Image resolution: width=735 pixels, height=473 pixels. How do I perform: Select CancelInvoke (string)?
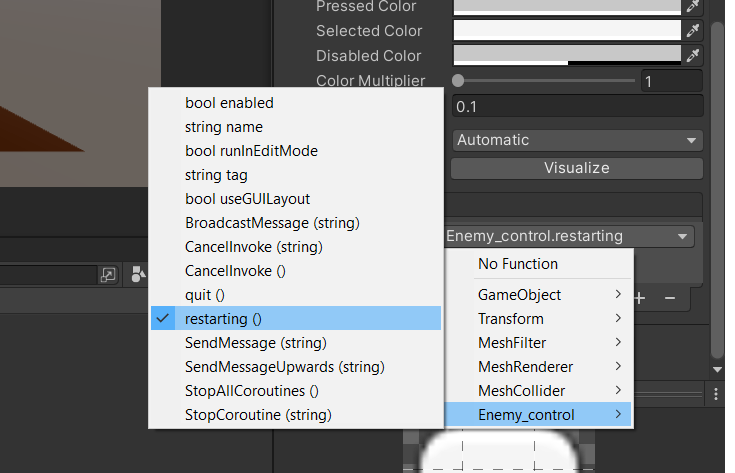(x=296, y=247)
